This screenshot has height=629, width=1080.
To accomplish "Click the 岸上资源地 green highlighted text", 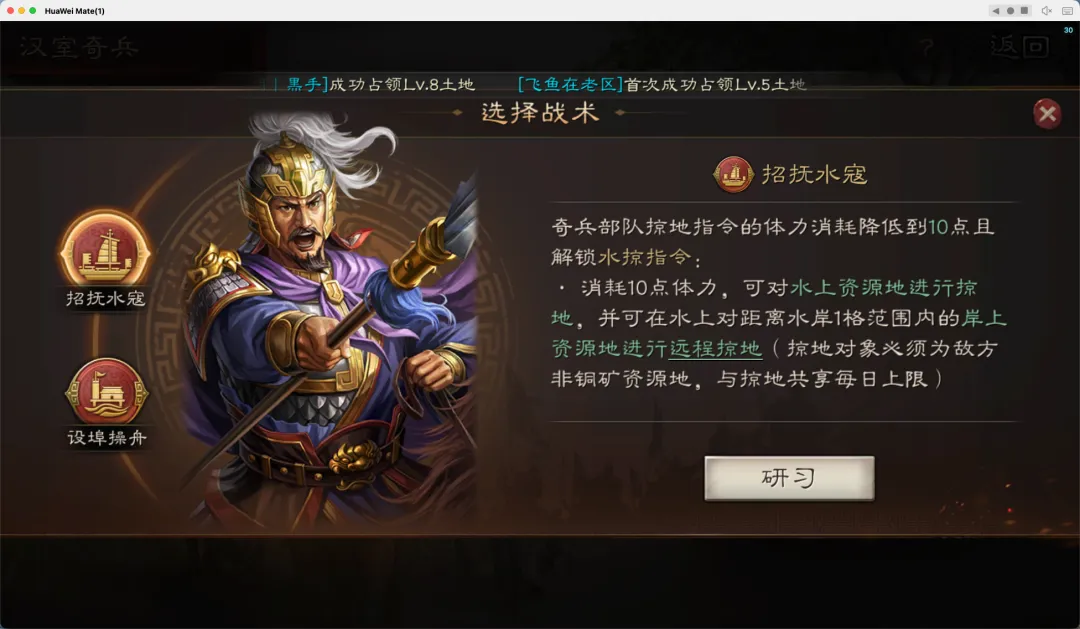I will pyautogui.click(x=779, y=333).
